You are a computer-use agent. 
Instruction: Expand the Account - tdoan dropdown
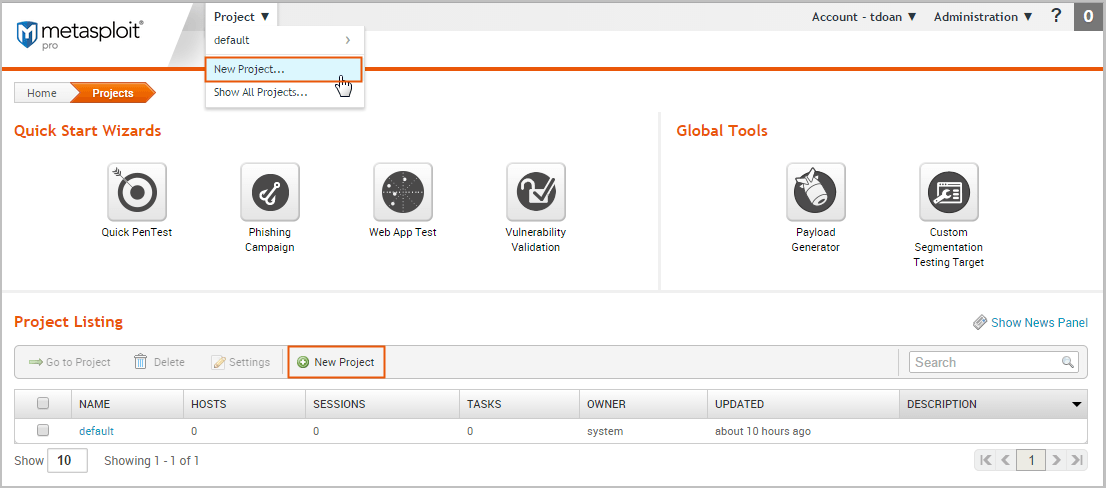tap(864, 17)
